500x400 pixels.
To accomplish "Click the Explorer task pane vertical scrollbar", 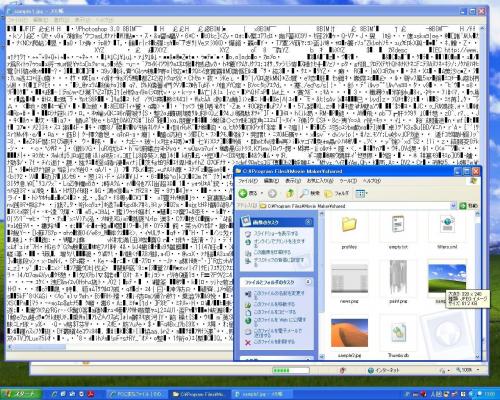I will [x=322, y=285].
